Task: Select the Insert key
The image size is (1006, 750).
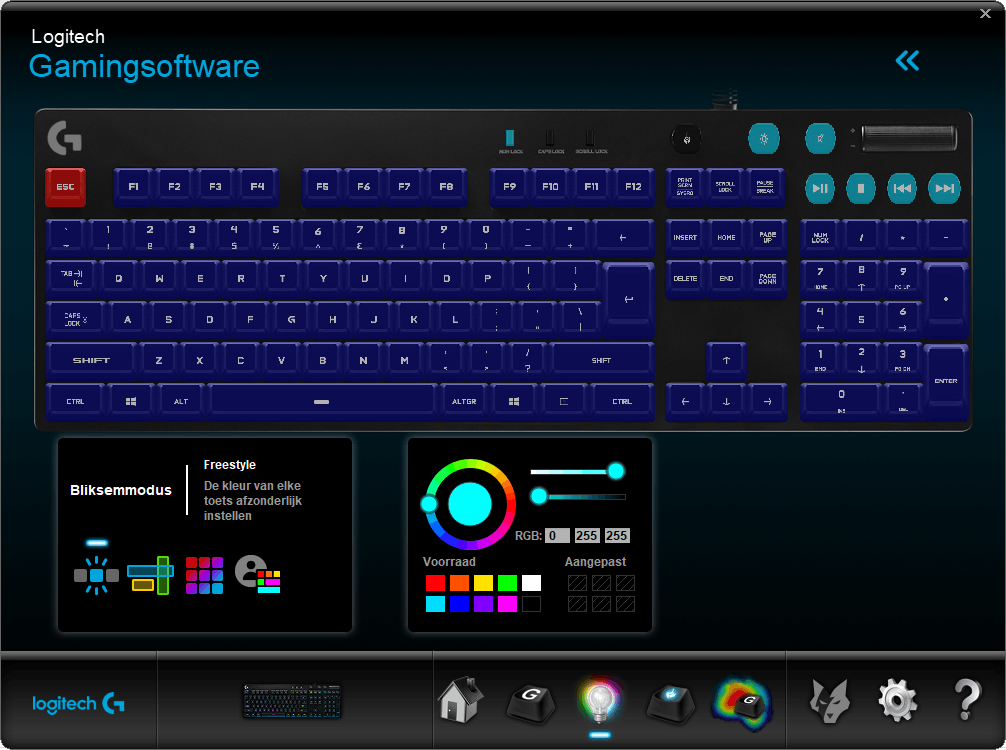Action: click(x=685, y=238)
